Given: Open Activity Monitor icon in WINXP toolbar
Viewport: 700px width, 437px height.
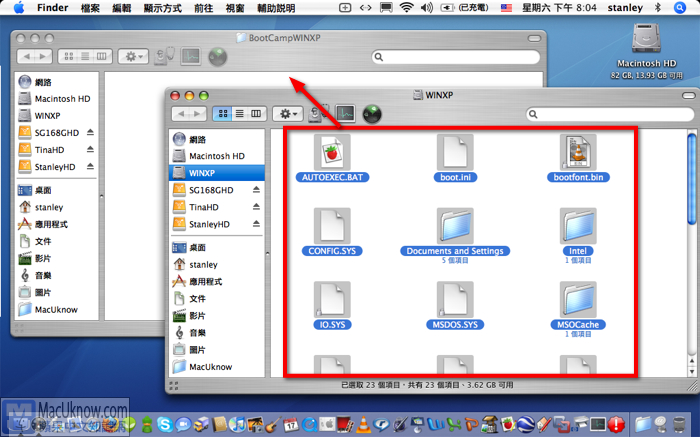Looking at the screenshot, I should pos(346,114).
